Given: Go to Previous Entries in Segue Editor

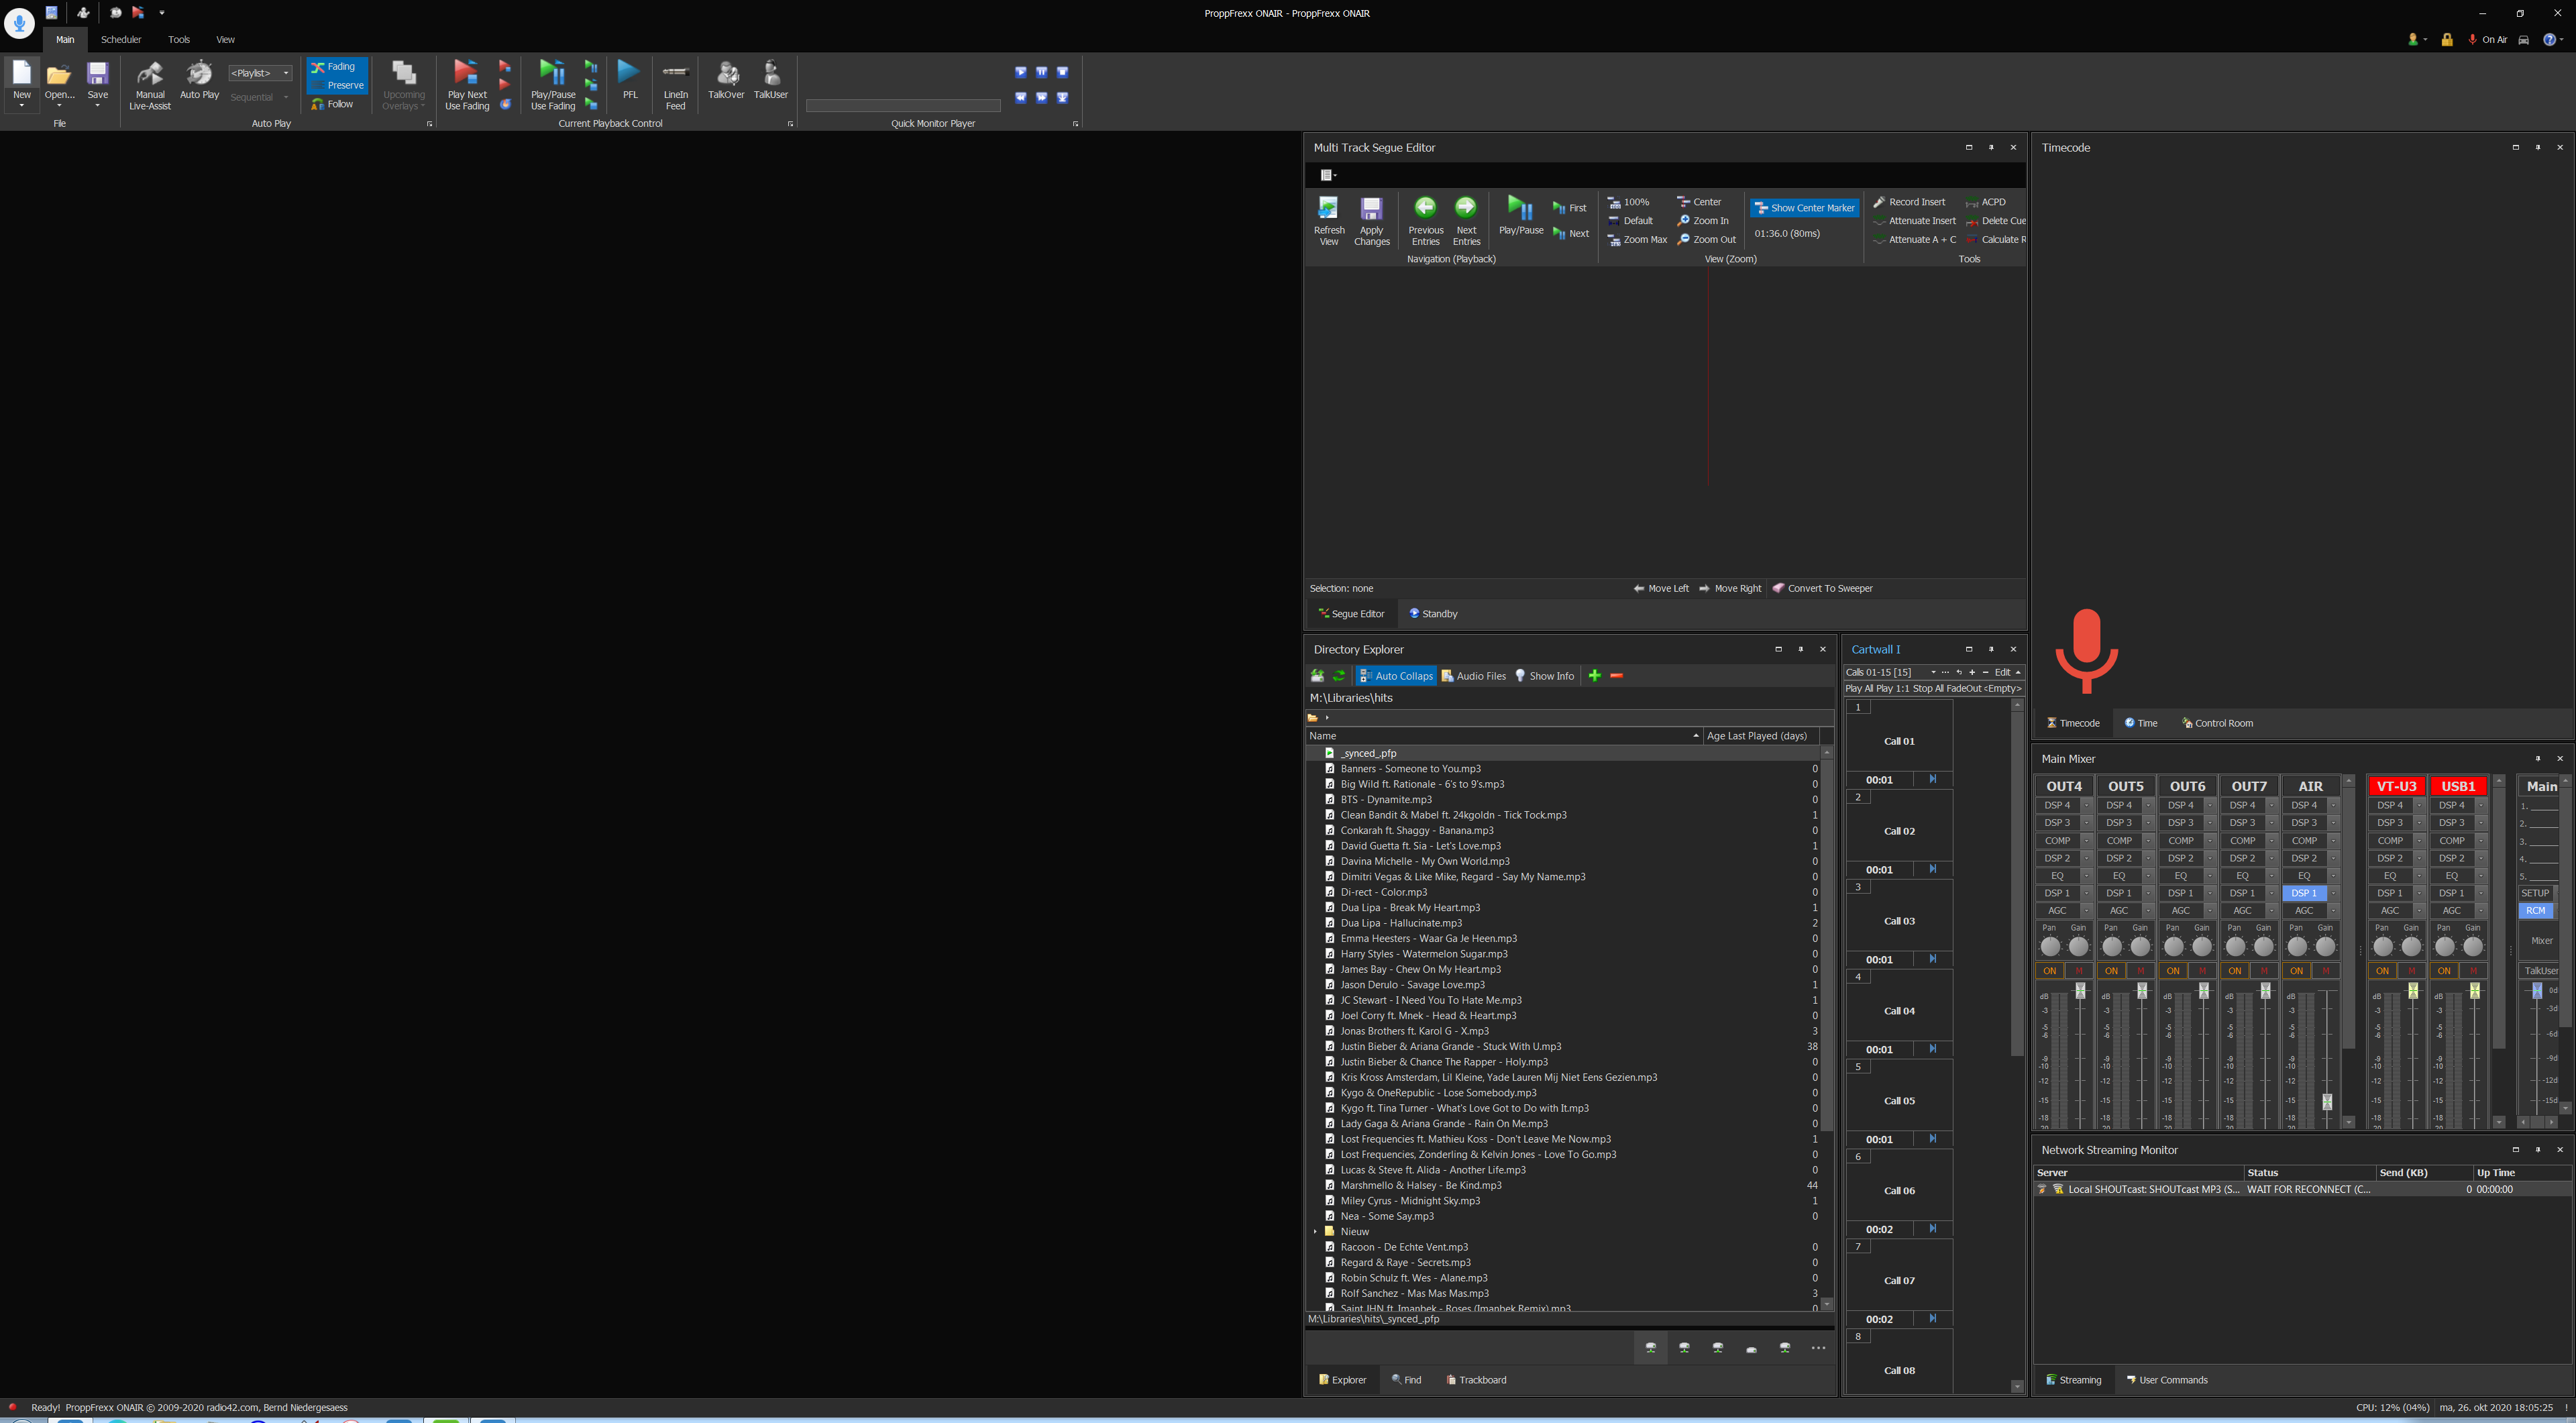Looking at the screenshot, I should [1426, 221].
